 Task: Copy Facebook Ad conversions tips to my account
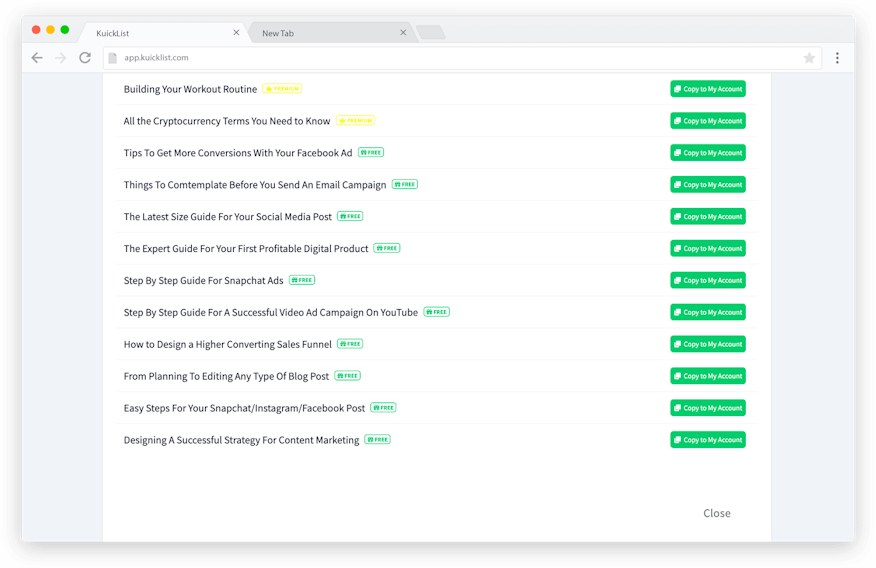(707, 153)
